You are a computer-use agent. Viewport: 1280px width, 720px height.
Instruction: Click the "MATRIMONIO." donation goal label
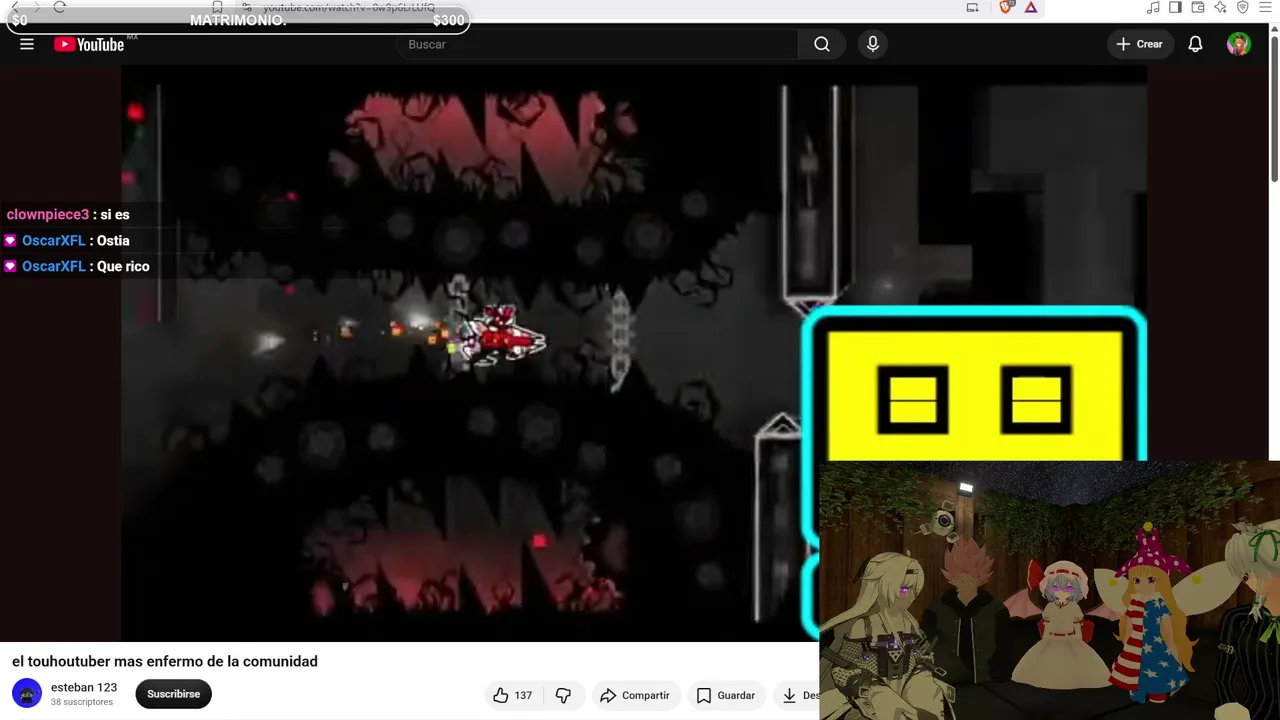(x=238, y=20)
